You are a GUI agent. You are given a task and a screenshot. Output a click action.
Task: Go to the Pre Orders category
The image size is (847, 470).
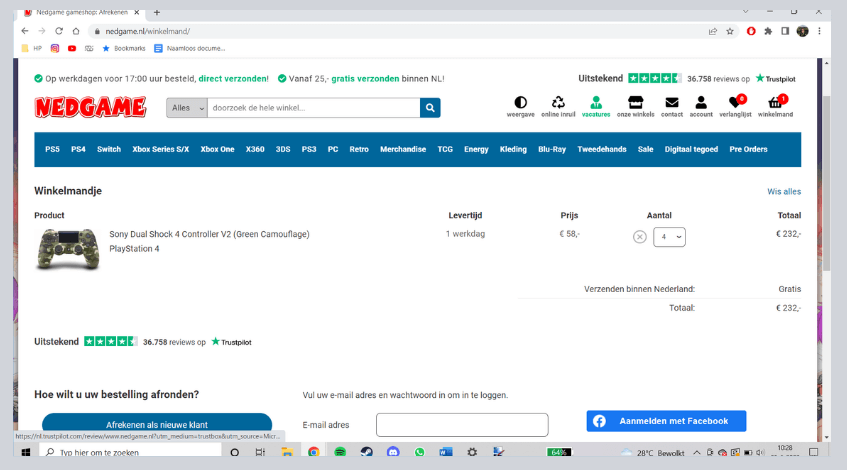[748, 149]
